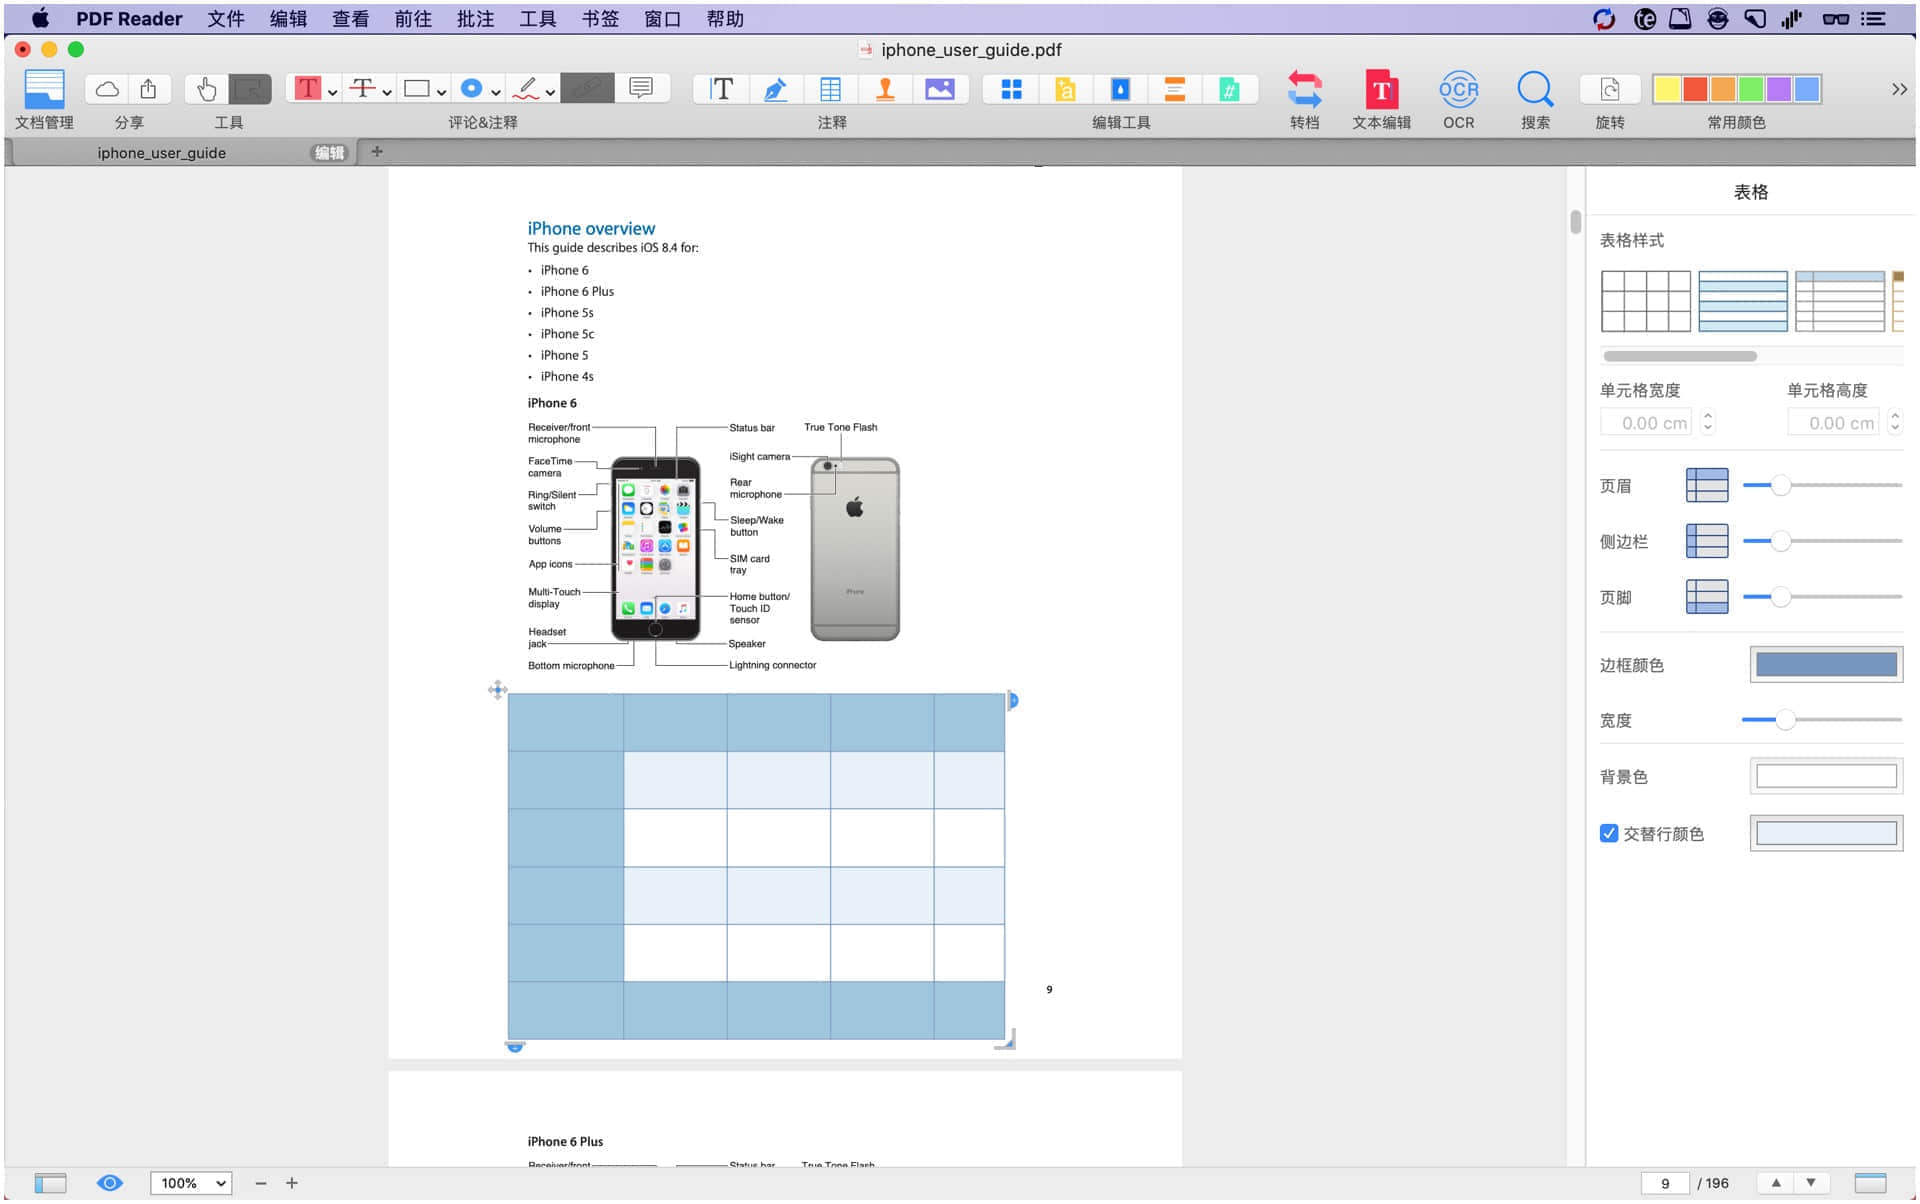Click the link tool icon
The image size is (1920, 1204).
coord(587,89)
